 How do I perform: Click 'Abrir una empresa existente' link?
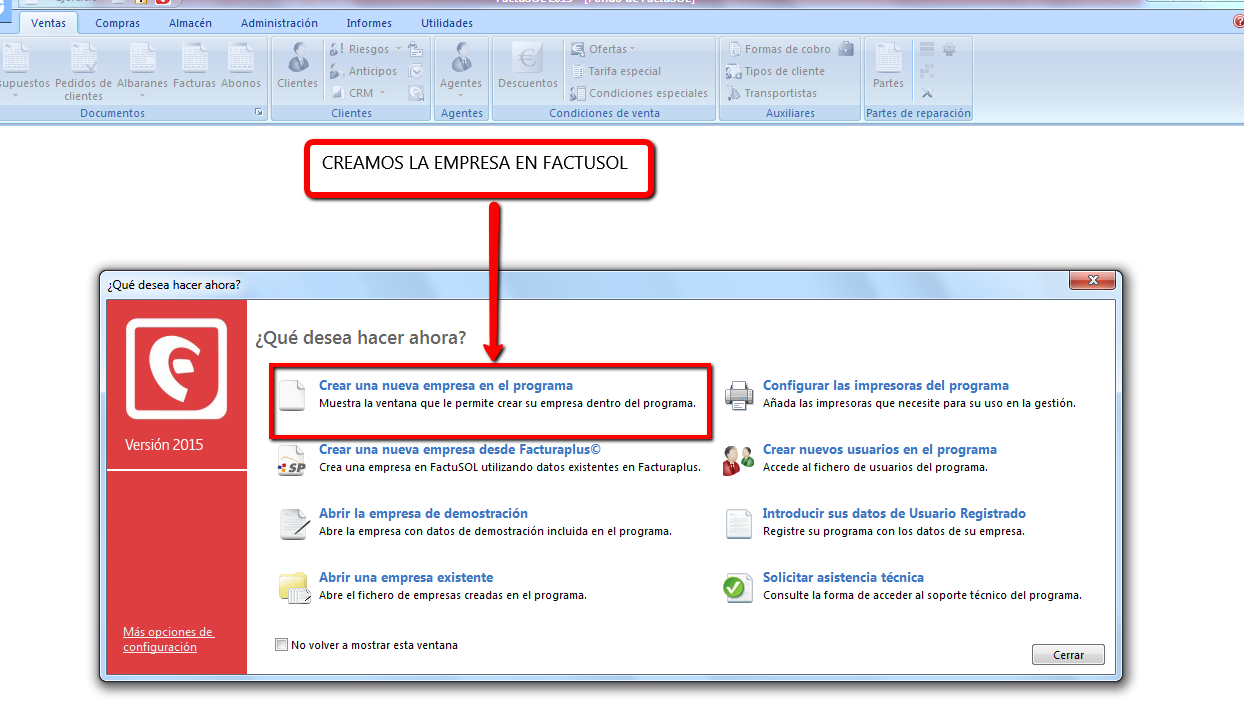(406, 577)
